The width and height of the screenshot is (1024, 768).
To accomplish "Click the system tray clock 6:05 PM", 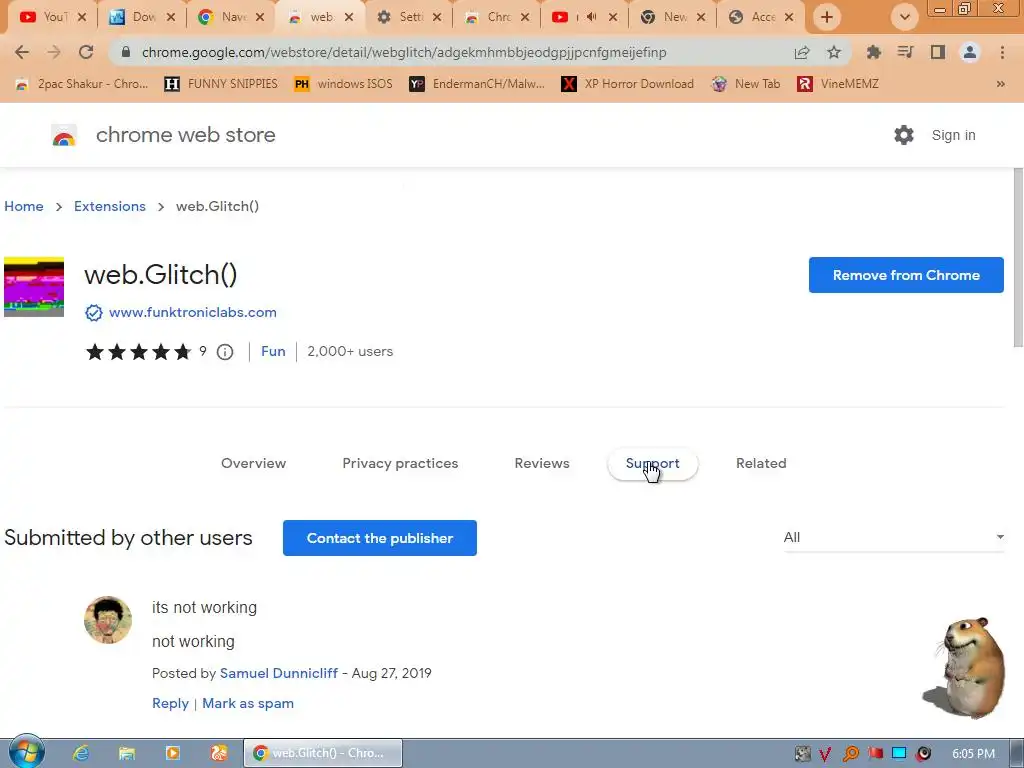I will pyautogui.click(x=973, y=754).
